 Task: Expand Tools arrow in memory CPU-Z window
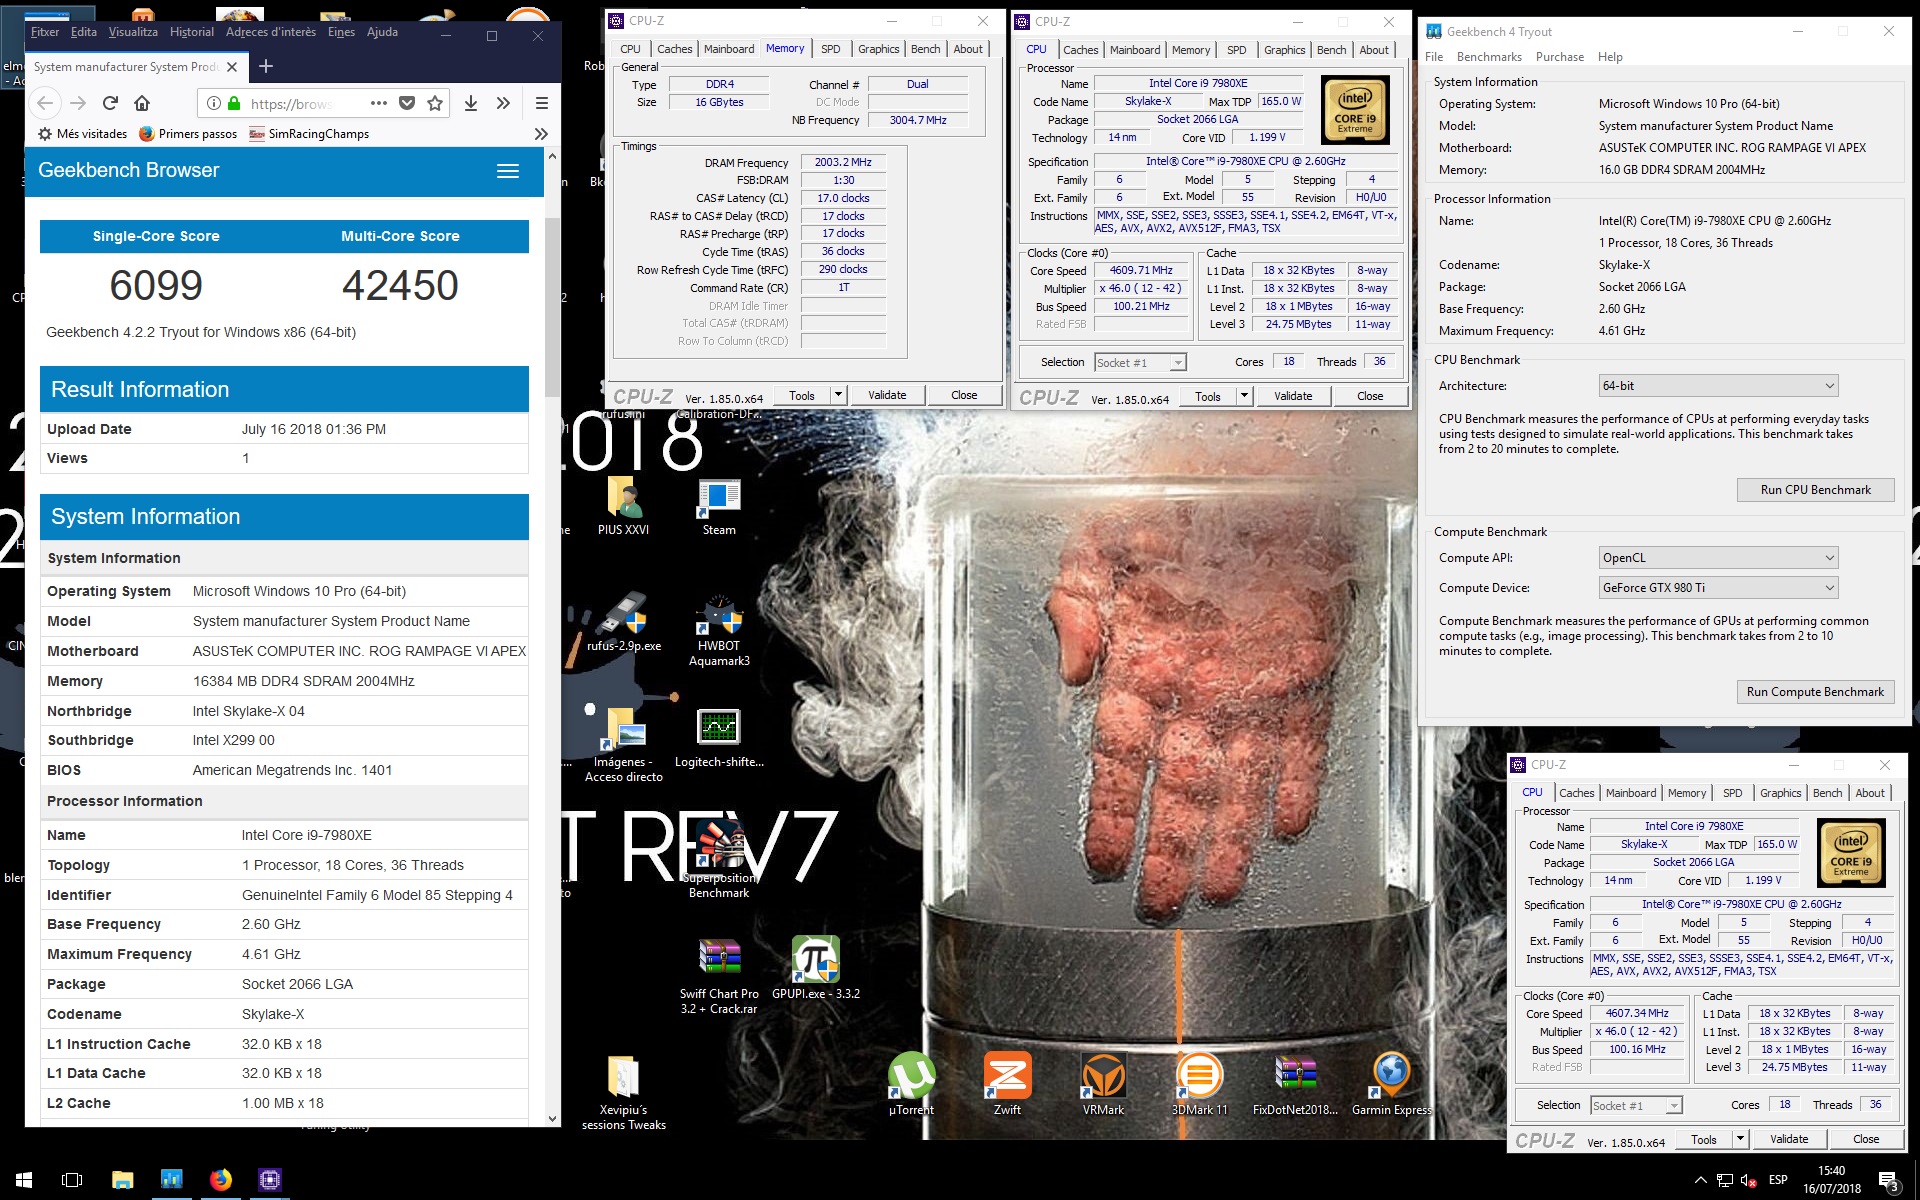(838, 395)
